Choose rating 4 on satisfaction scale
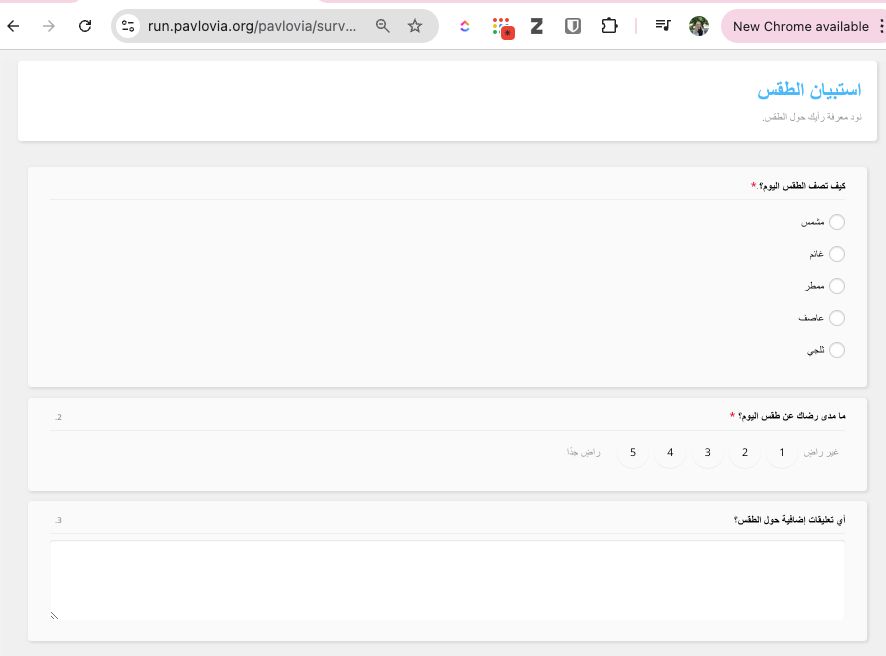Viewport: 886px width, 656px height. tap(670, 452)
